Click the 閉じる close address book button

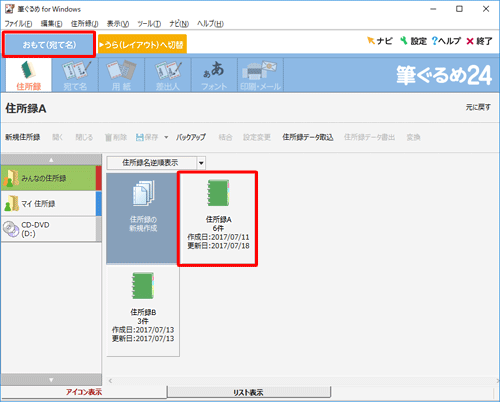[84, 137]
